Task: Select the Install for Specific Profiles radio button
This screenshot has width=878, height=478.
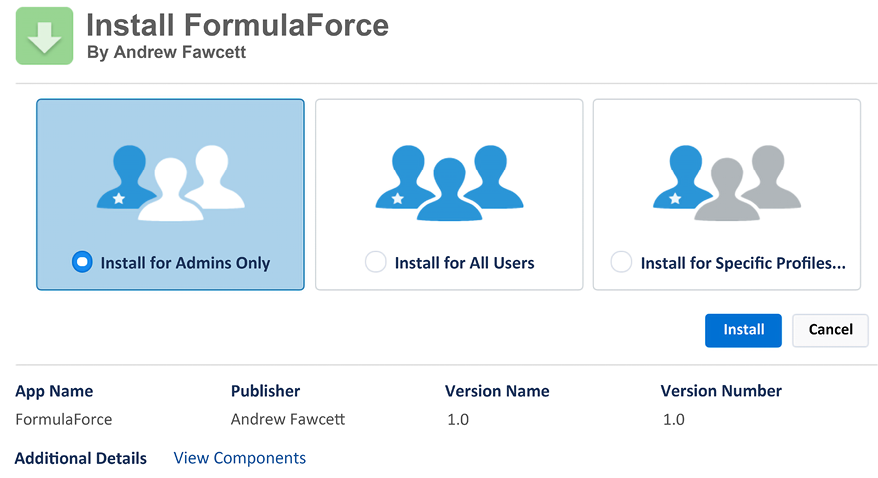Action: [x=621, y=262]
